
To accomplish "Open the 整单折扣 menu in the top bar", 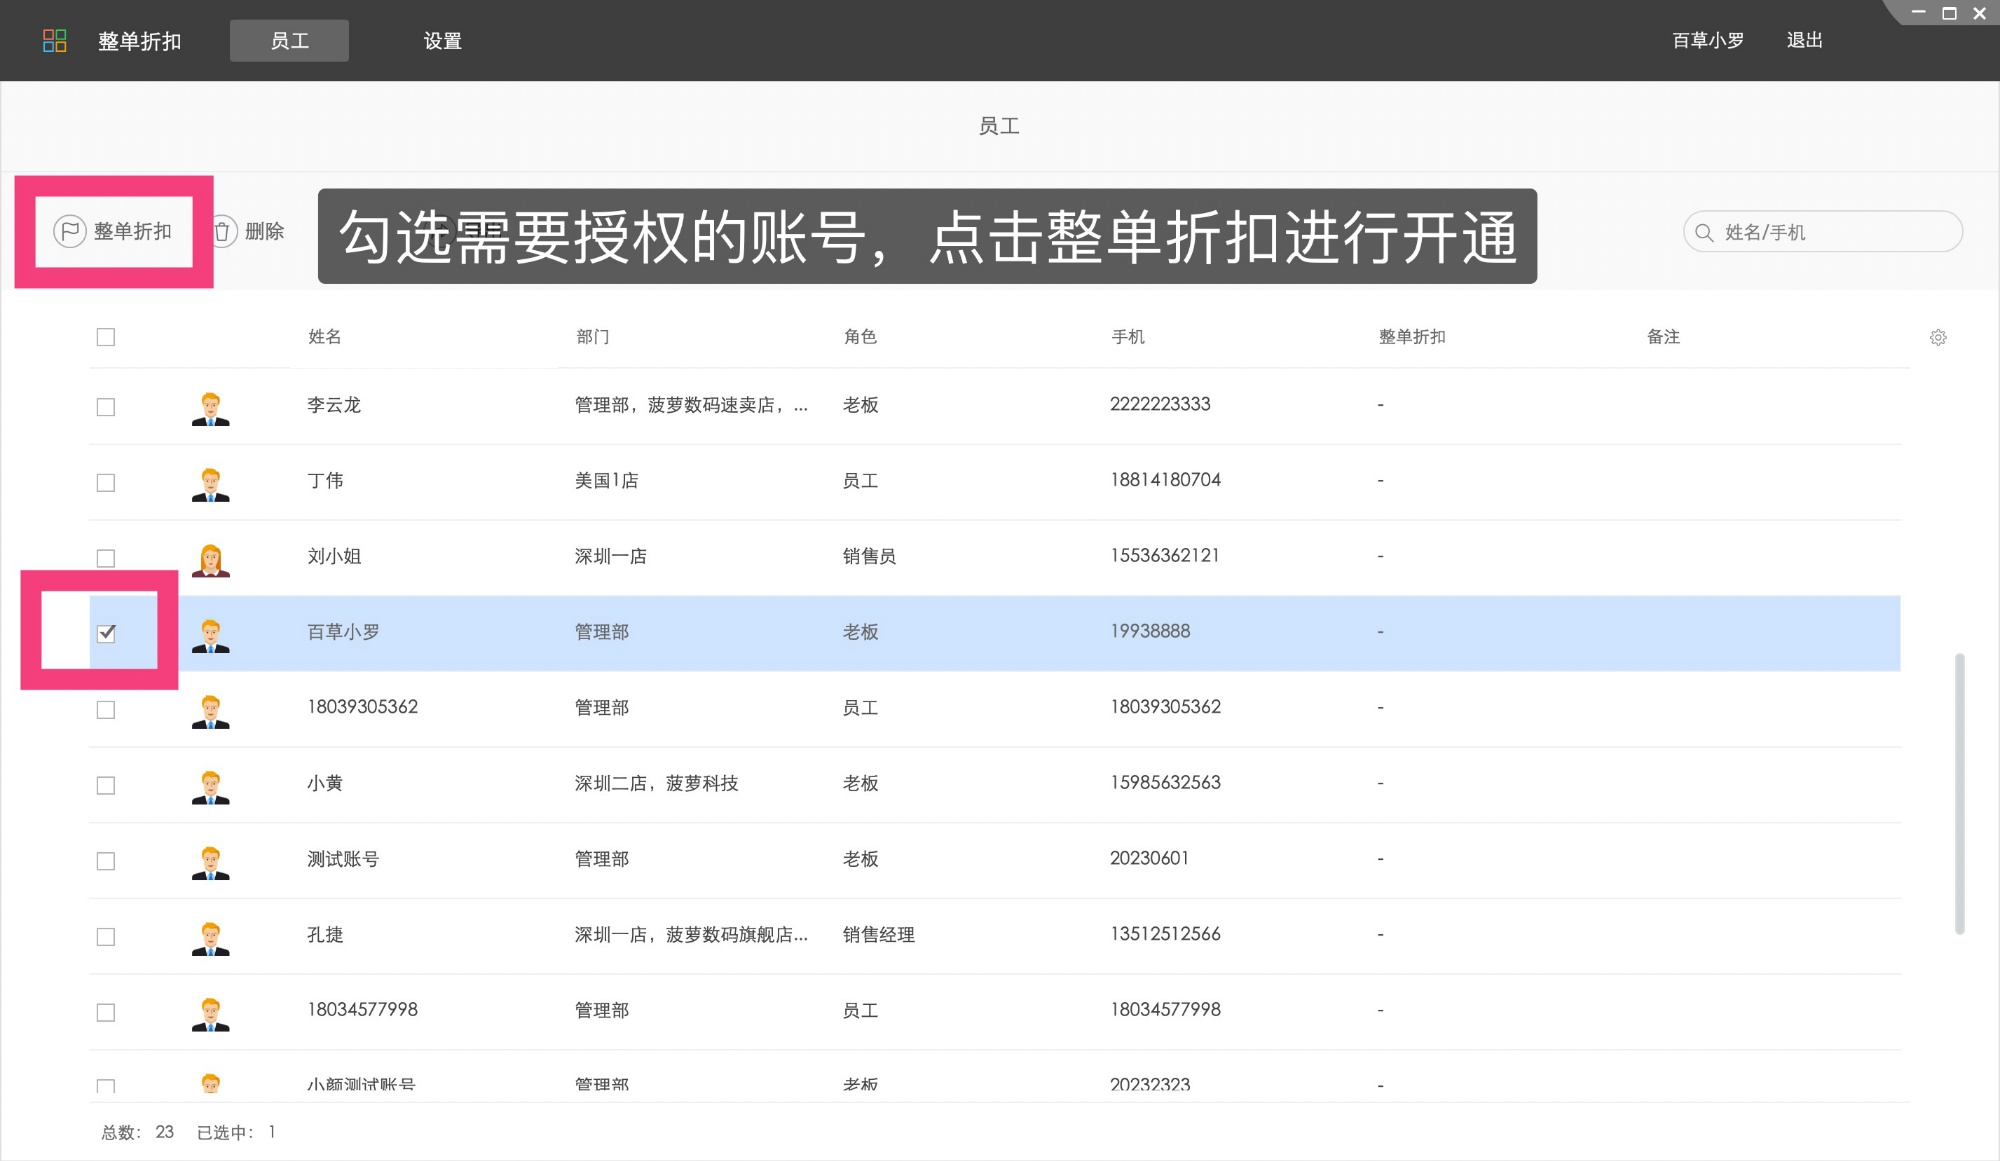I will [x=139, y=41].
